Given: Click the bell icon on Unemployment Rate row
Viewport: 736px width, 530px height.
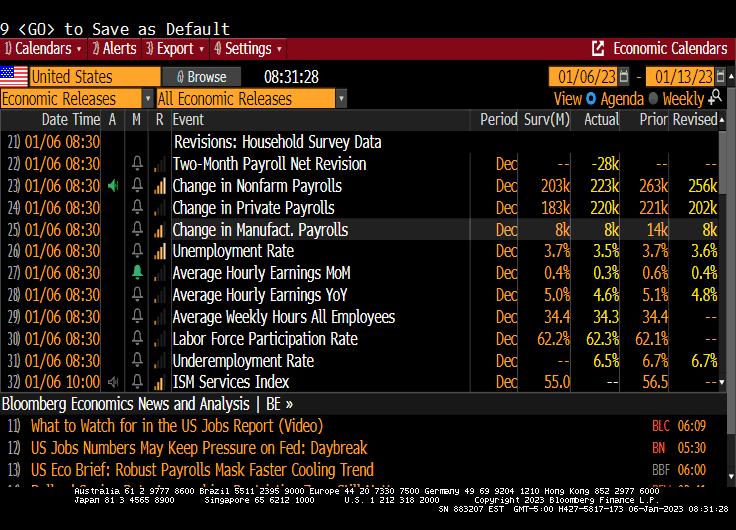Looking at the screenshot, I should [137, 251].
